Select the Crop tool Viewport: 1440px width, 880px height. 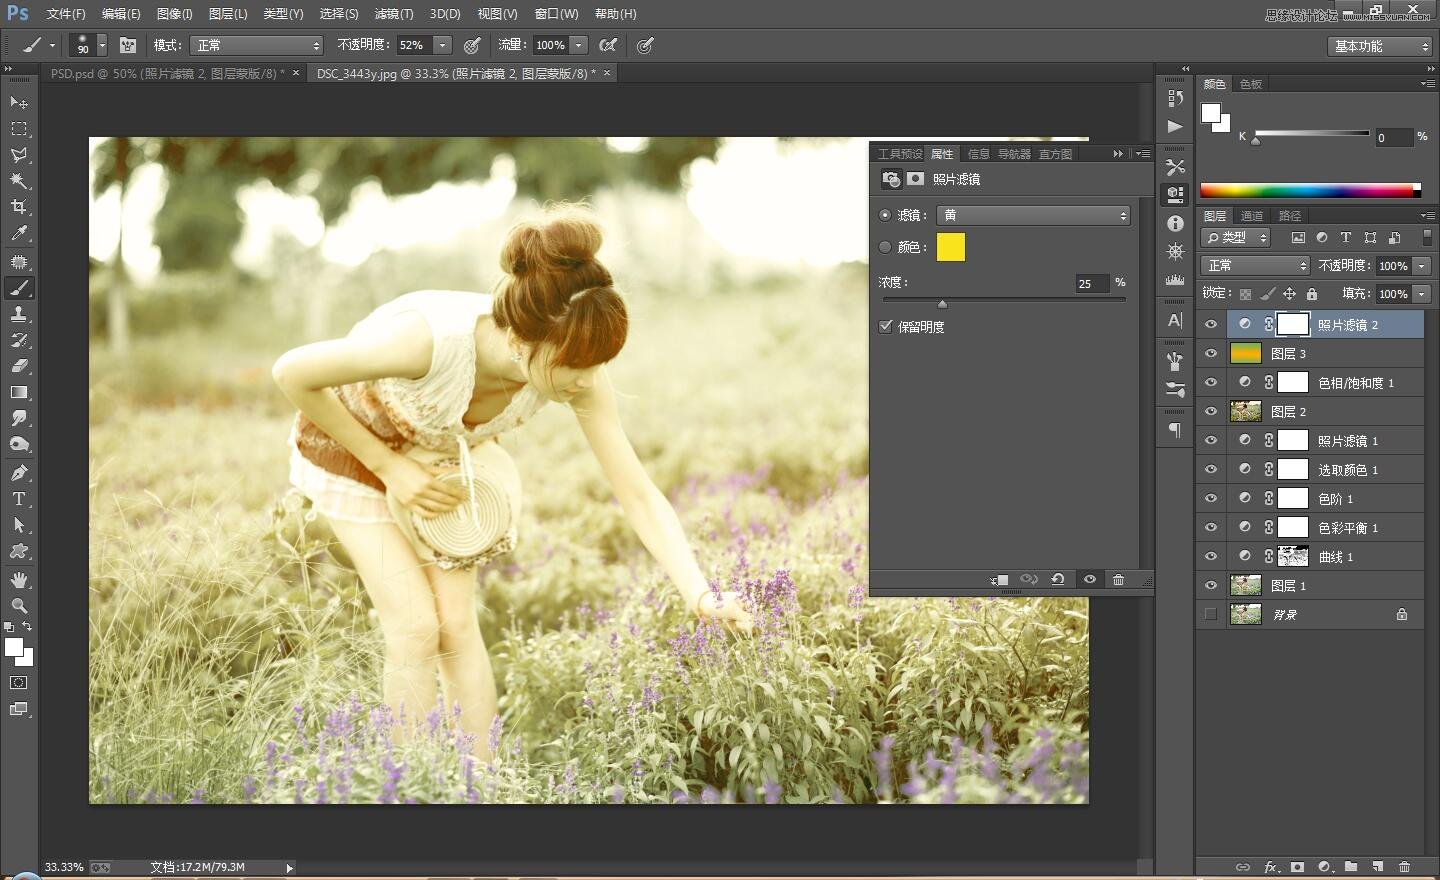(18, 207)
